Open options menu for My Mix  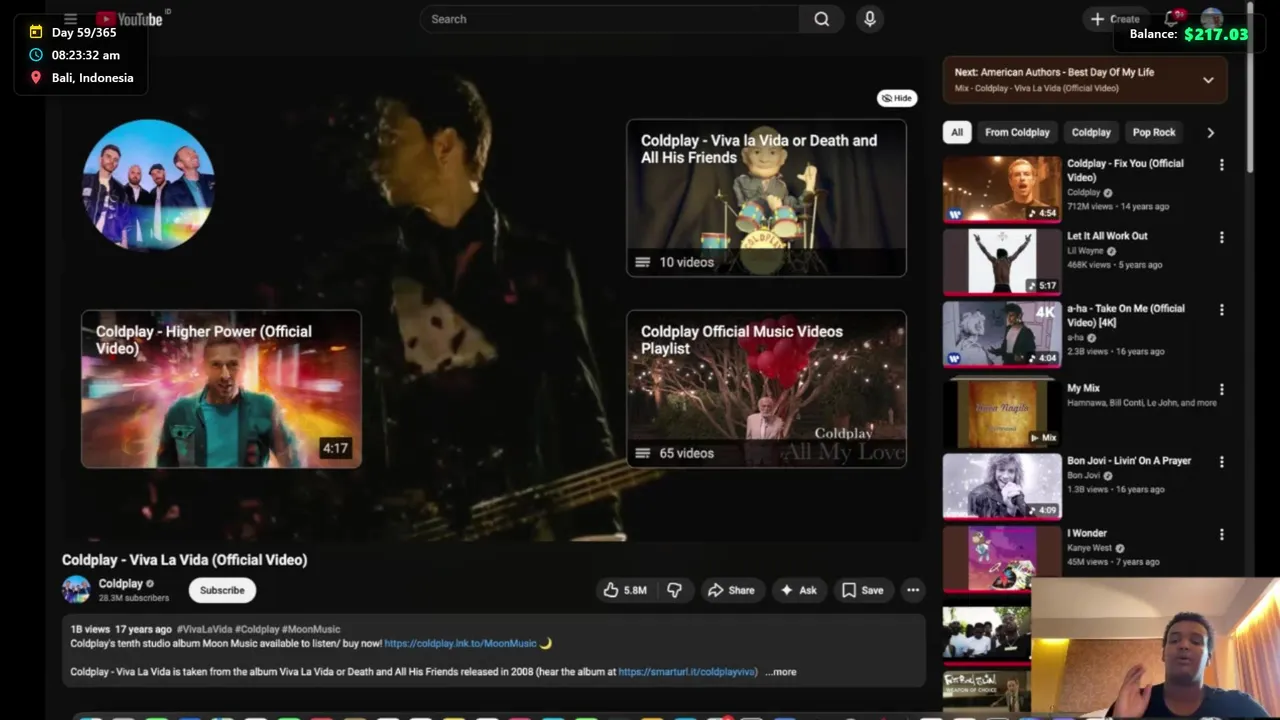point(1221,390)
